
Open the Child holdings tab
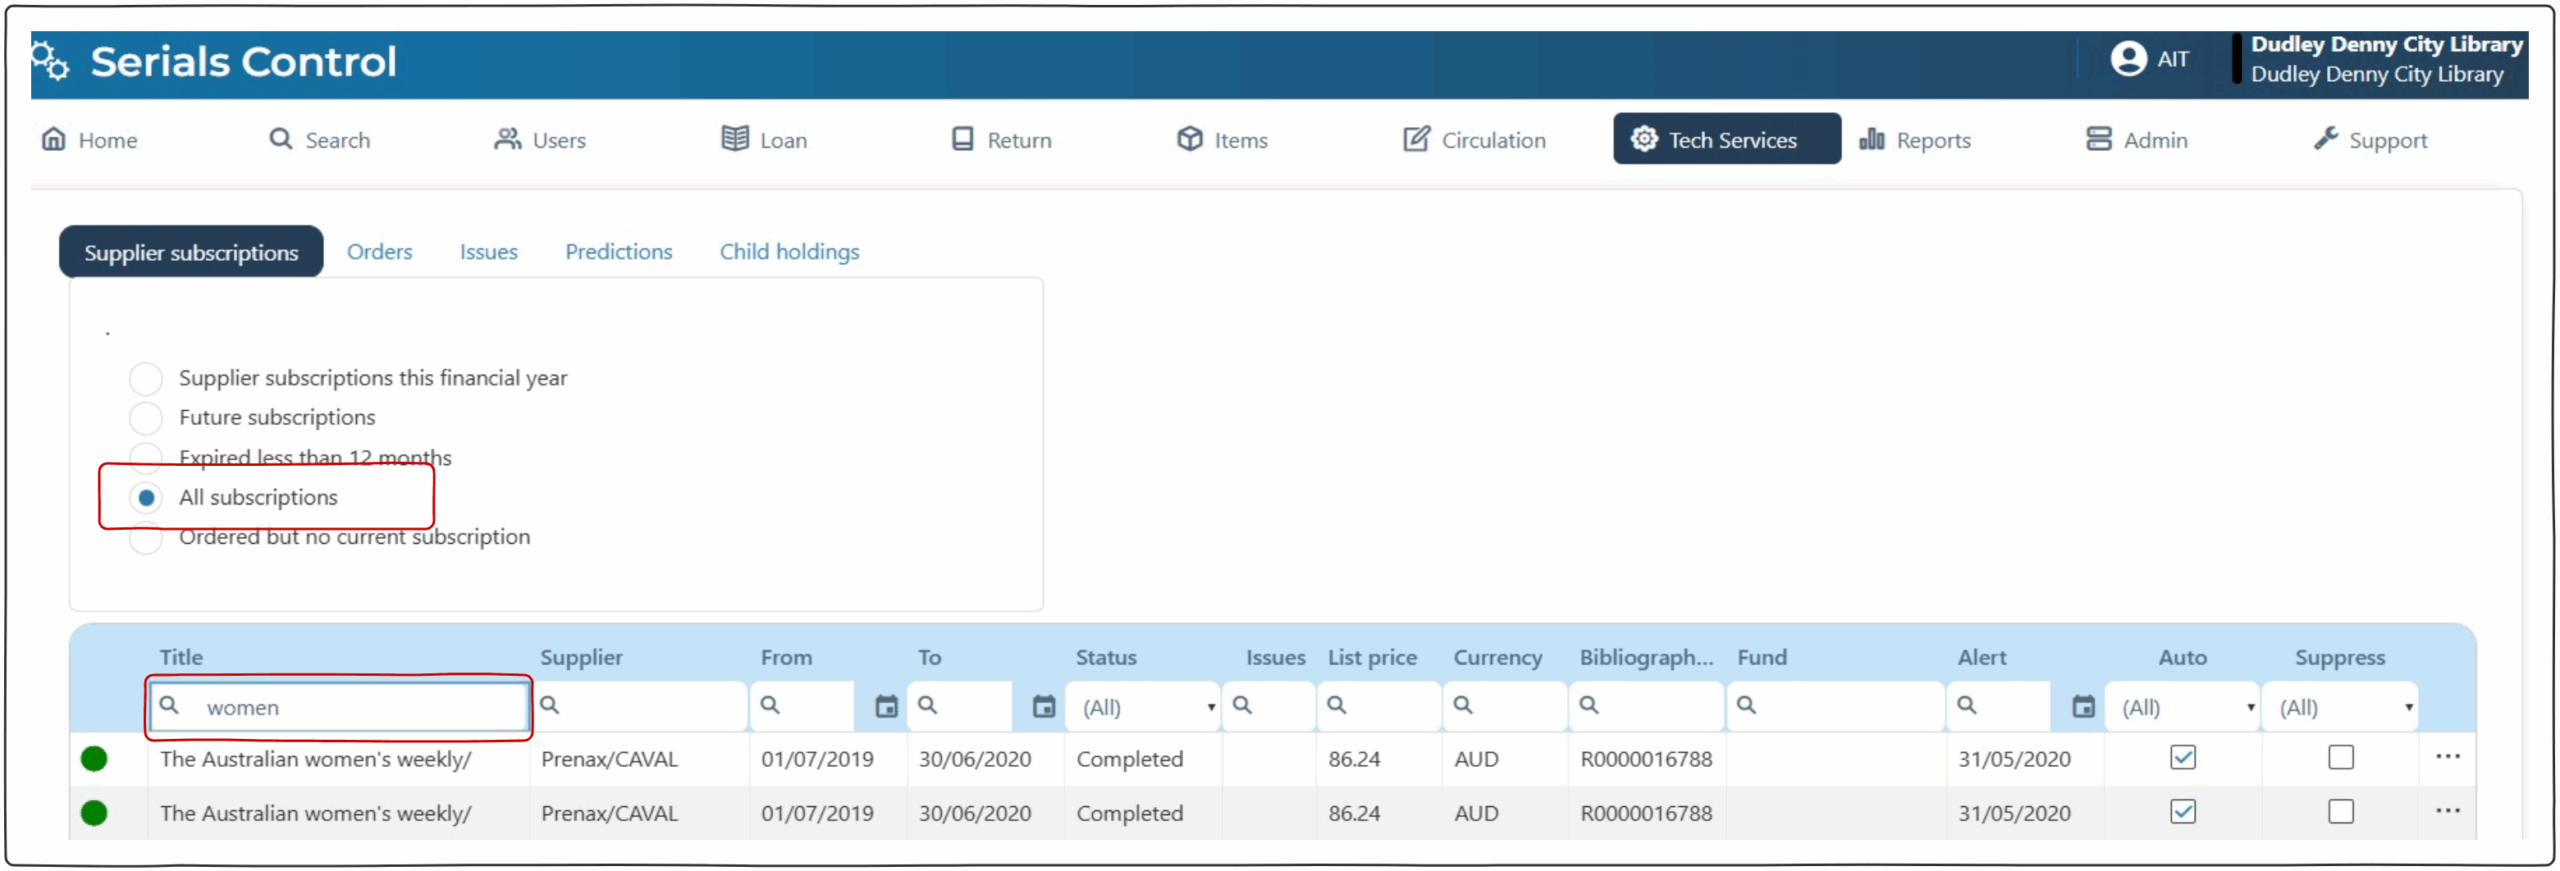click(789, 252)
